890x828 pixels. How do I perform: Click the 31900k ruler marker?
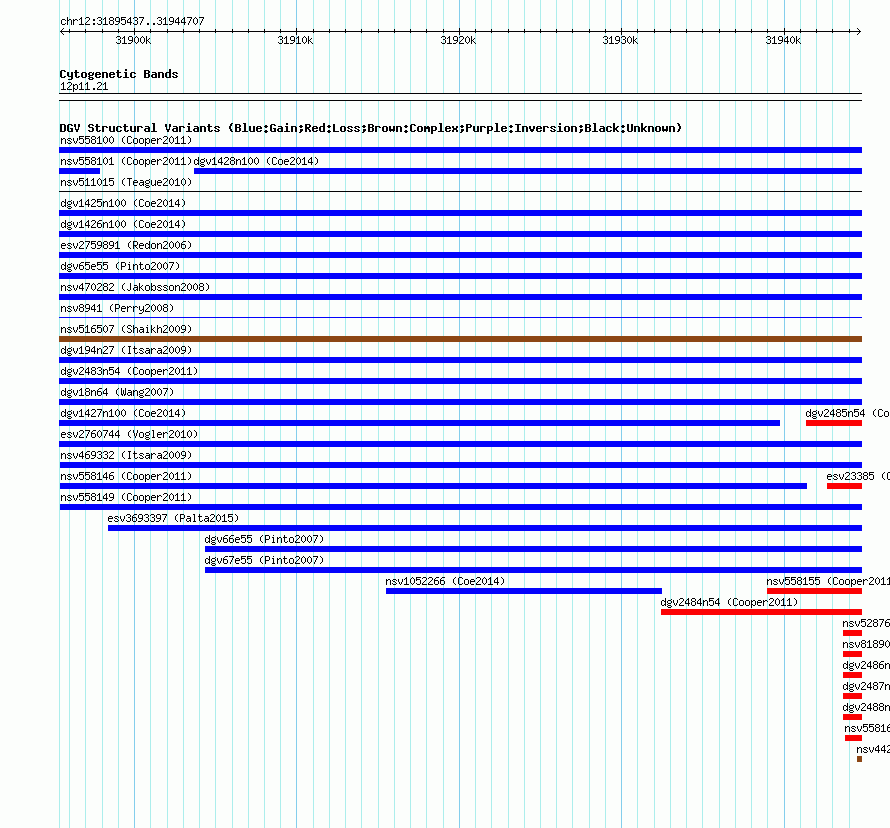point(133,40)
